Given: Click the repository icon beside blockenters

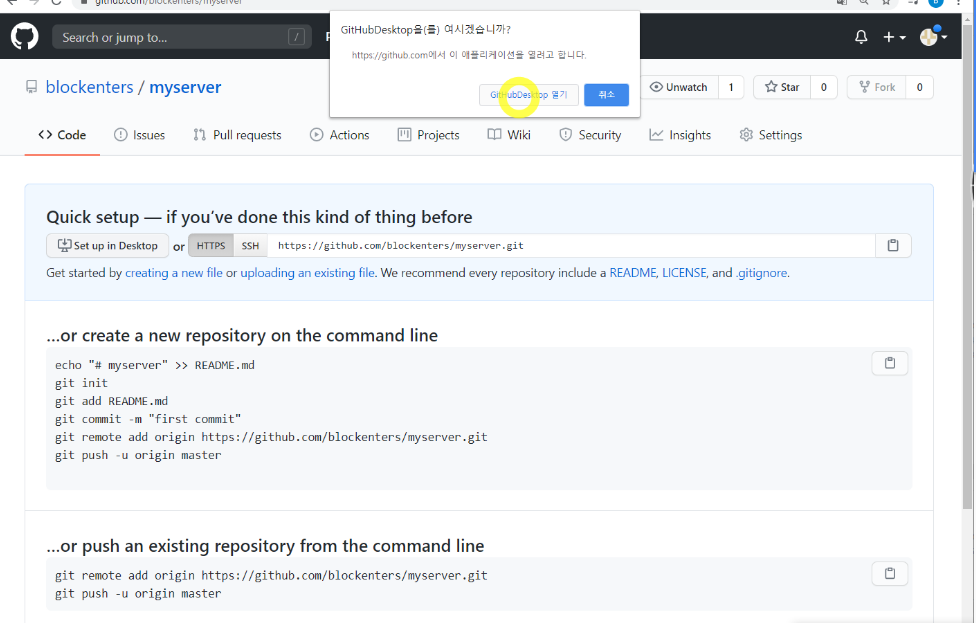Looking at the screenshot, I should point(31,87).
